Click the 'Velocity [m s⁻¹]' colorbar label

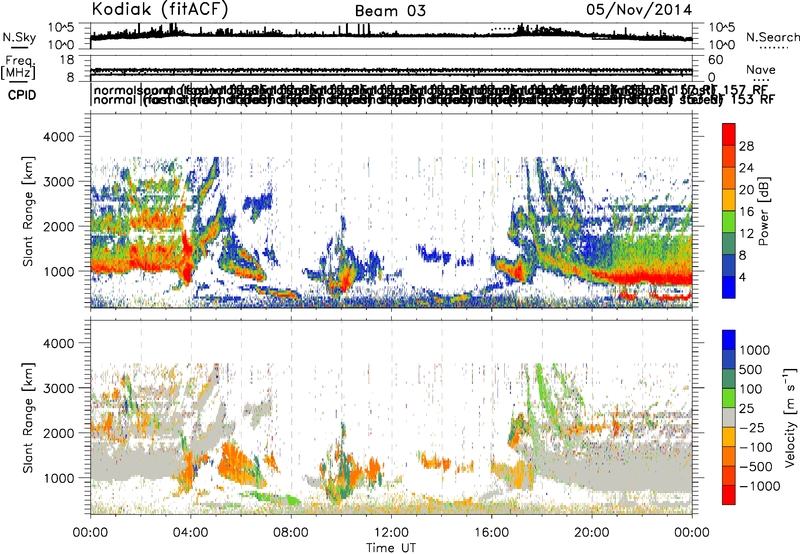pyautogui.click(x=790, y=417)
